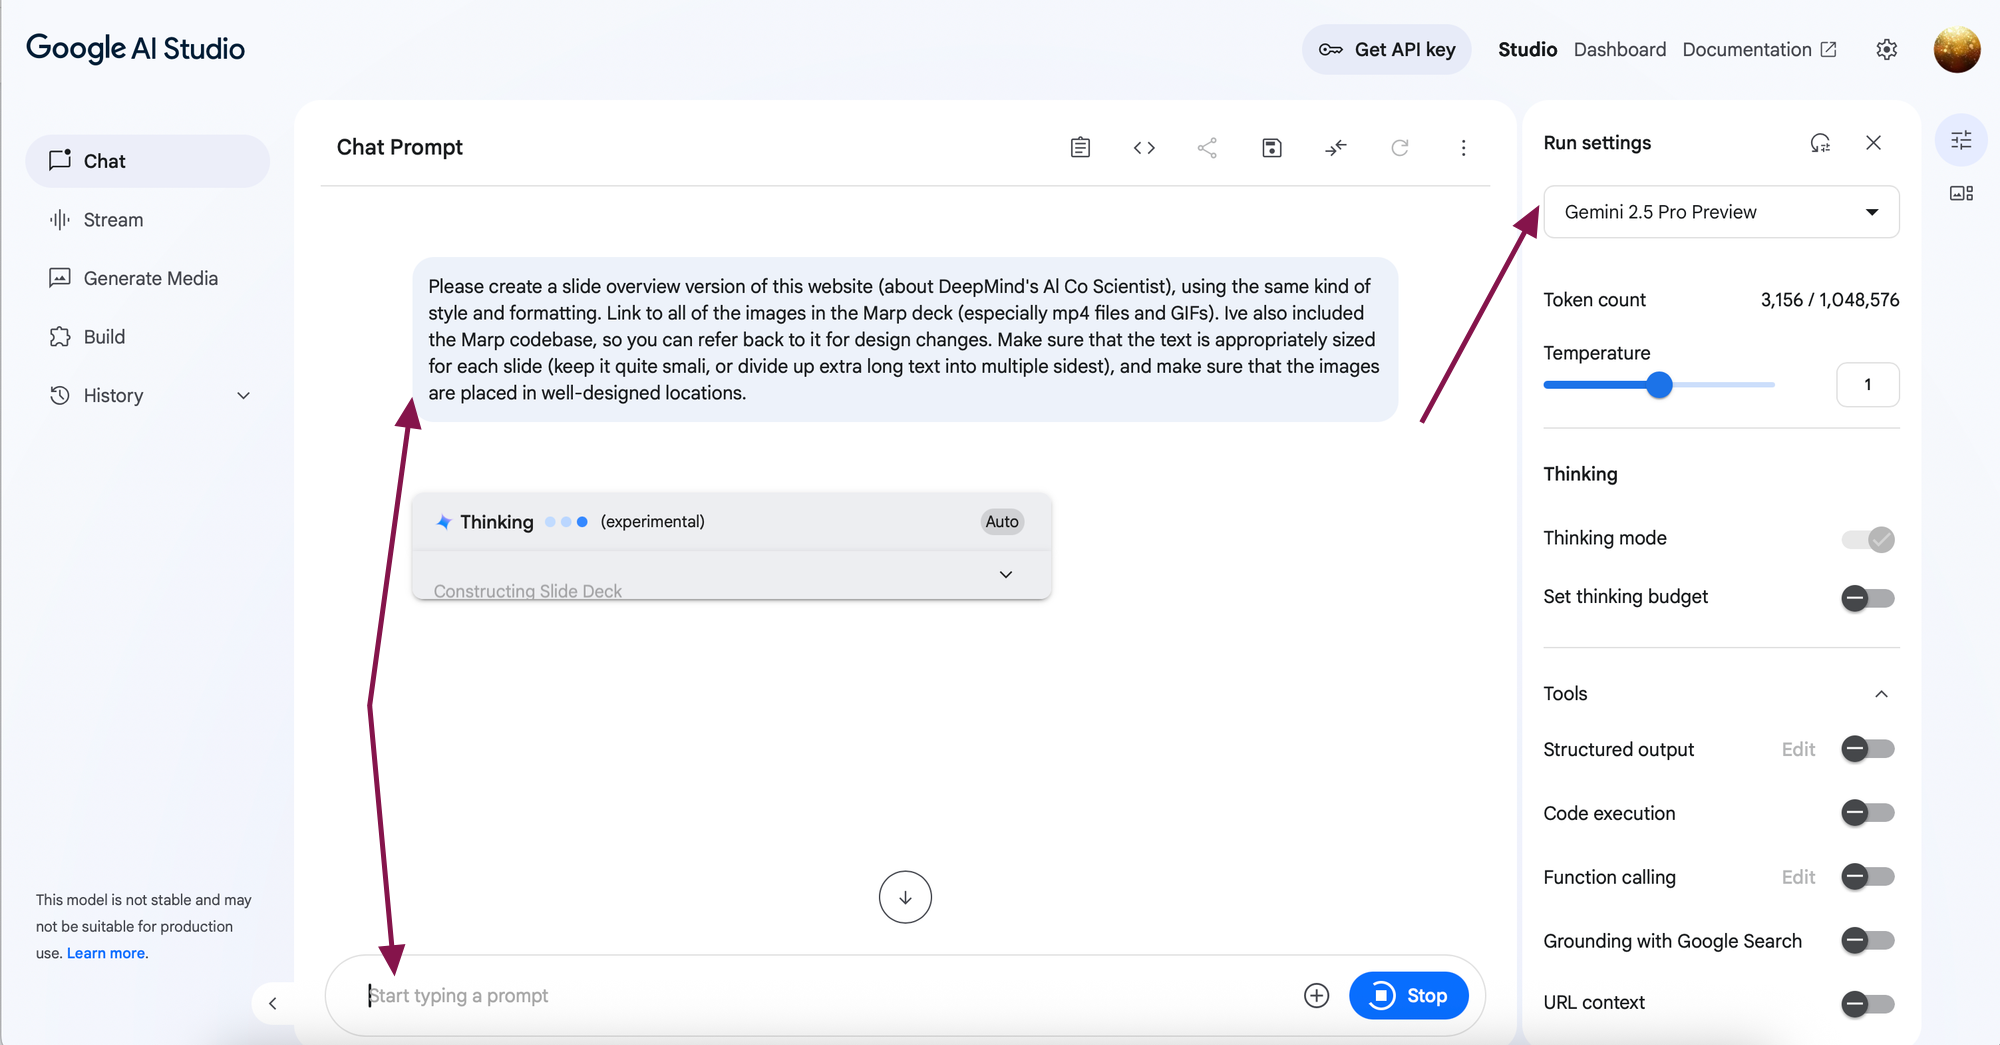Save the prompt with floppy disk icon
Image resolution: width=2000 pixels, height=1045 pixels.
point(1271,148)
